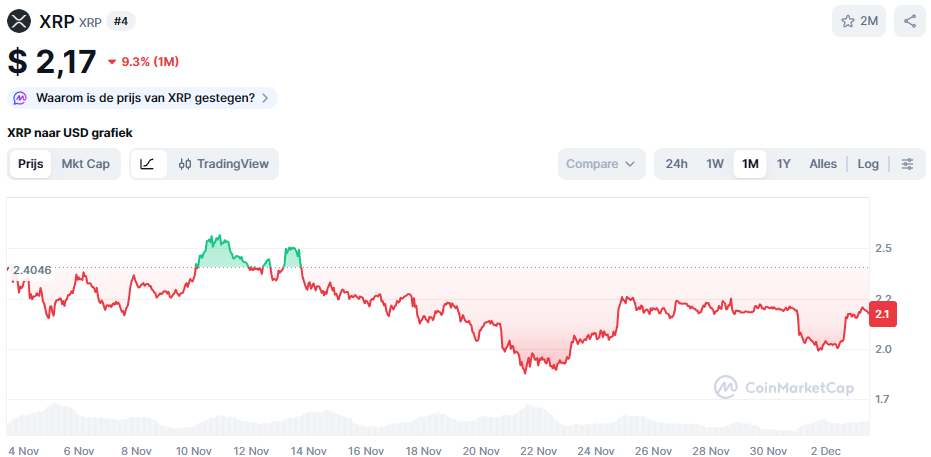
Task: Set chart range to 1M
Action: pos(750,164)
